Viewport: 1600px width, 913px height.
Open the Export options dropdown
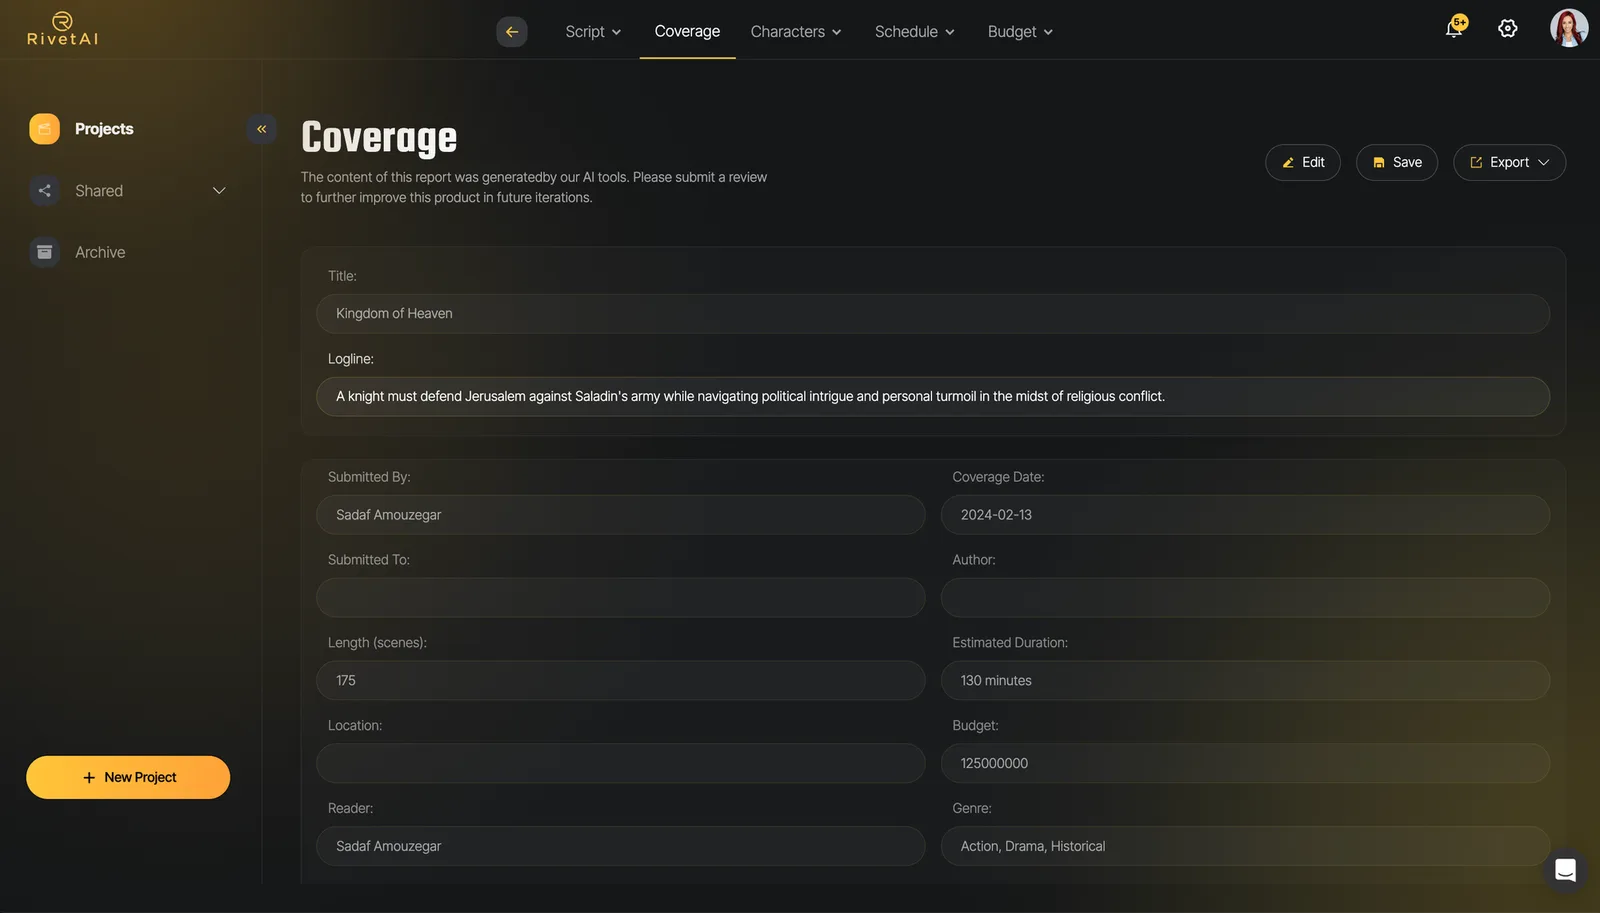click(x=1509, y=163)
